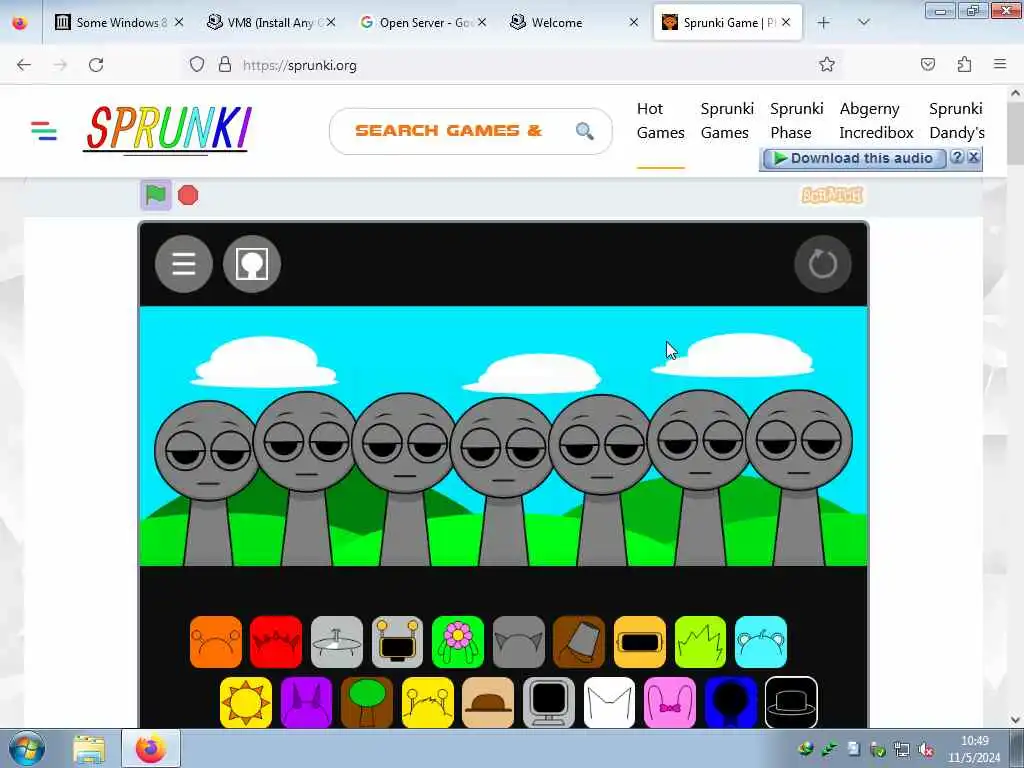Select the silver cymbal character icon
The height and width of the screenshot is (768, 1024).
tap(337, 642)
